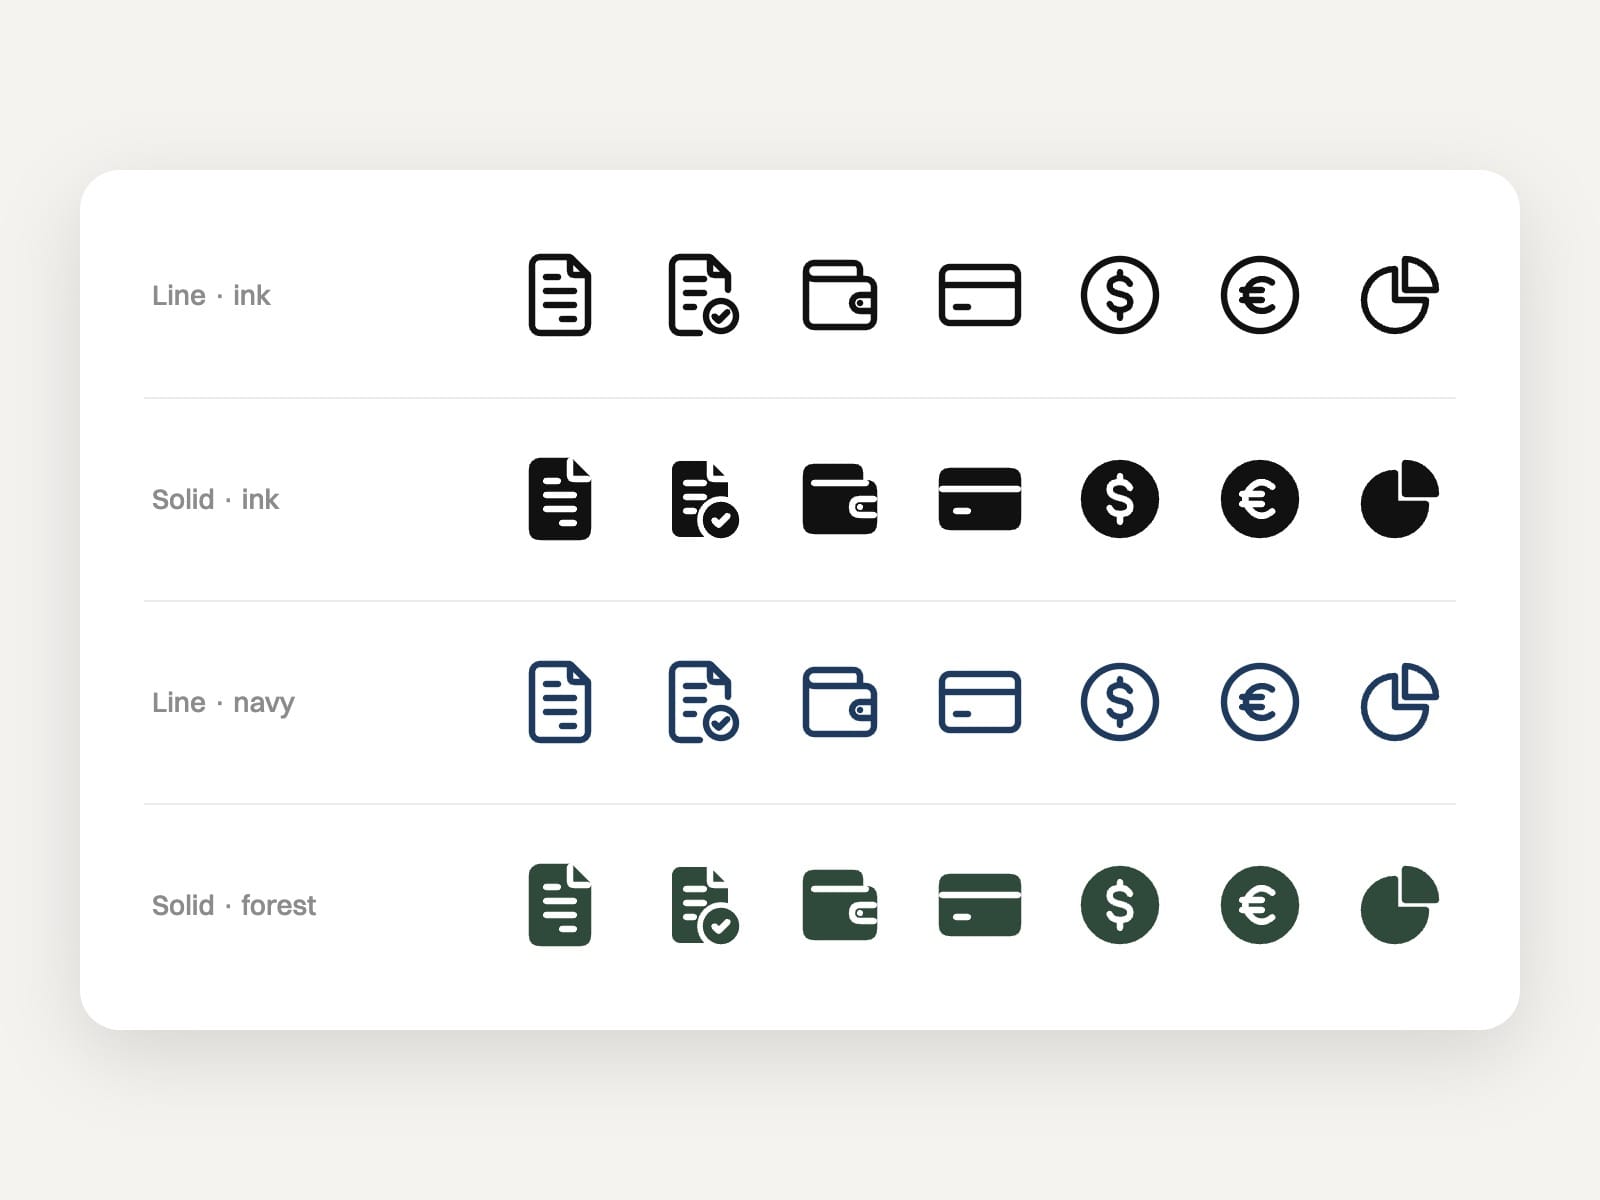
Task: Select the document icon in Line navy row
Action: [560, 702]
